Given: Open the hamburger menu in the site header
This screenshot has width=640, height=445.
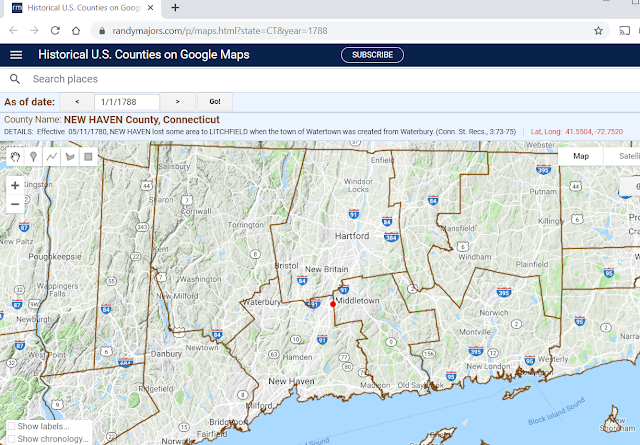Looking at the screenshot, I should (x=16, y=55).
